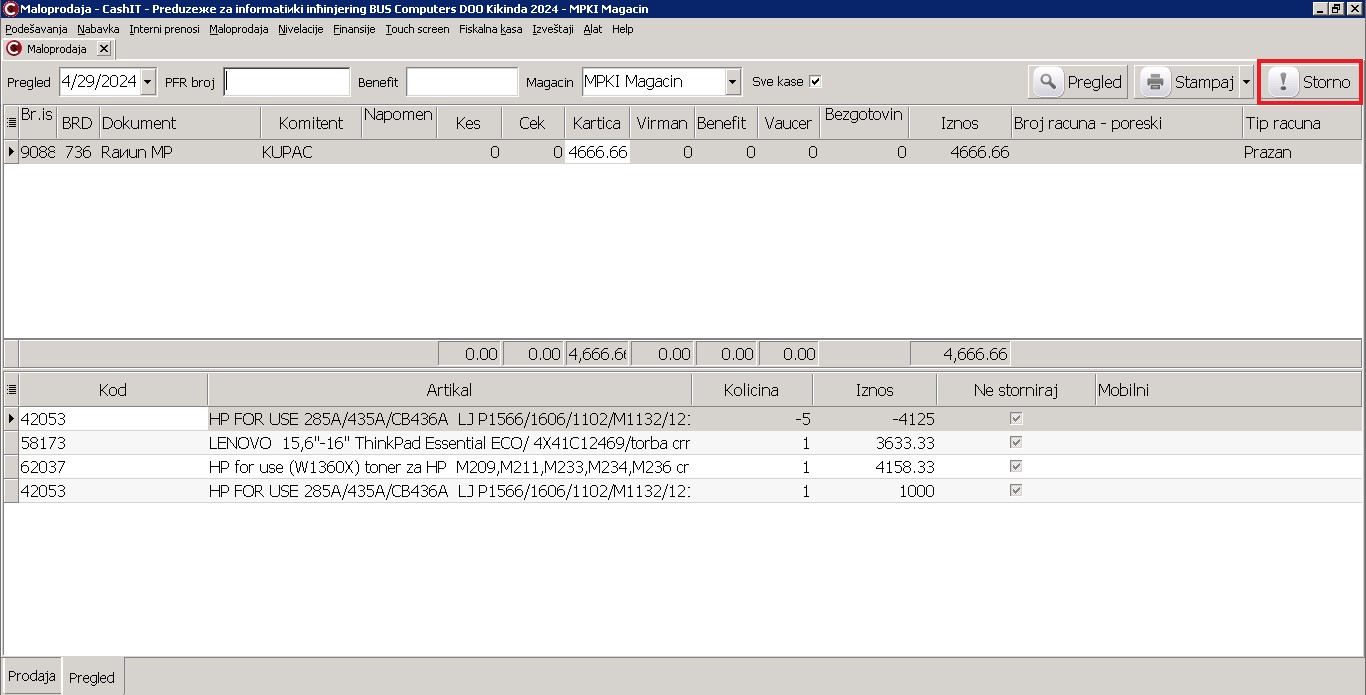The height and width of the screenshot is (695, 1366).
Task: Expand the Magacin combo box arrow
Action: point(733,82)
